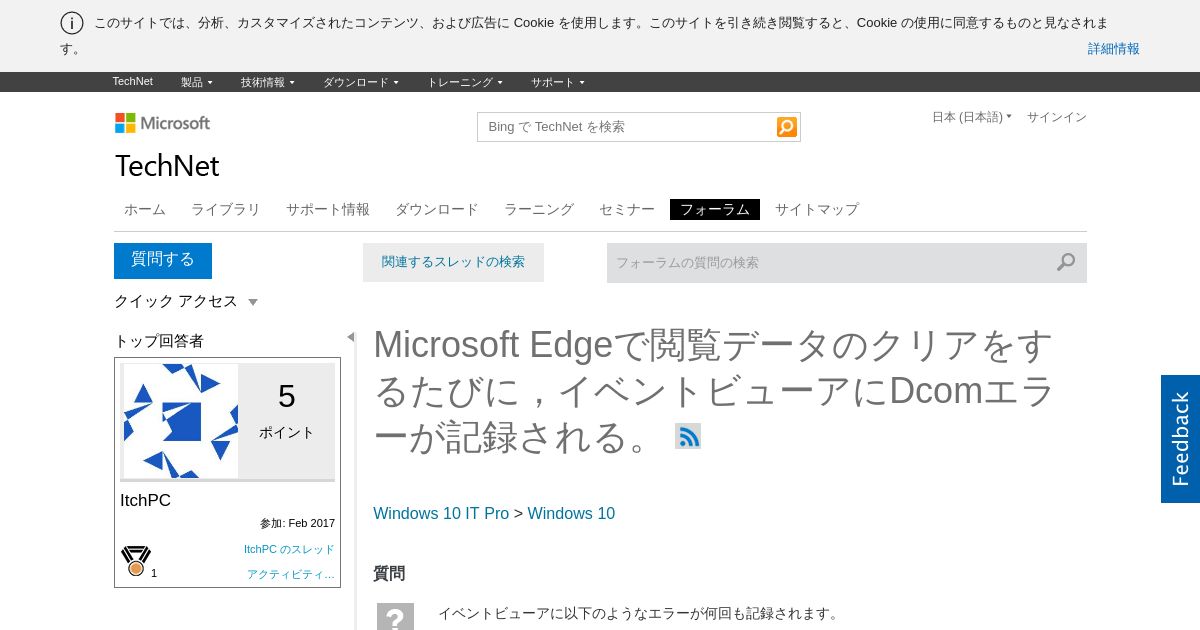The width and height of the screenshot is (1200, 630).
Task: Open the セミナー tab
Action: coord(627,209)
